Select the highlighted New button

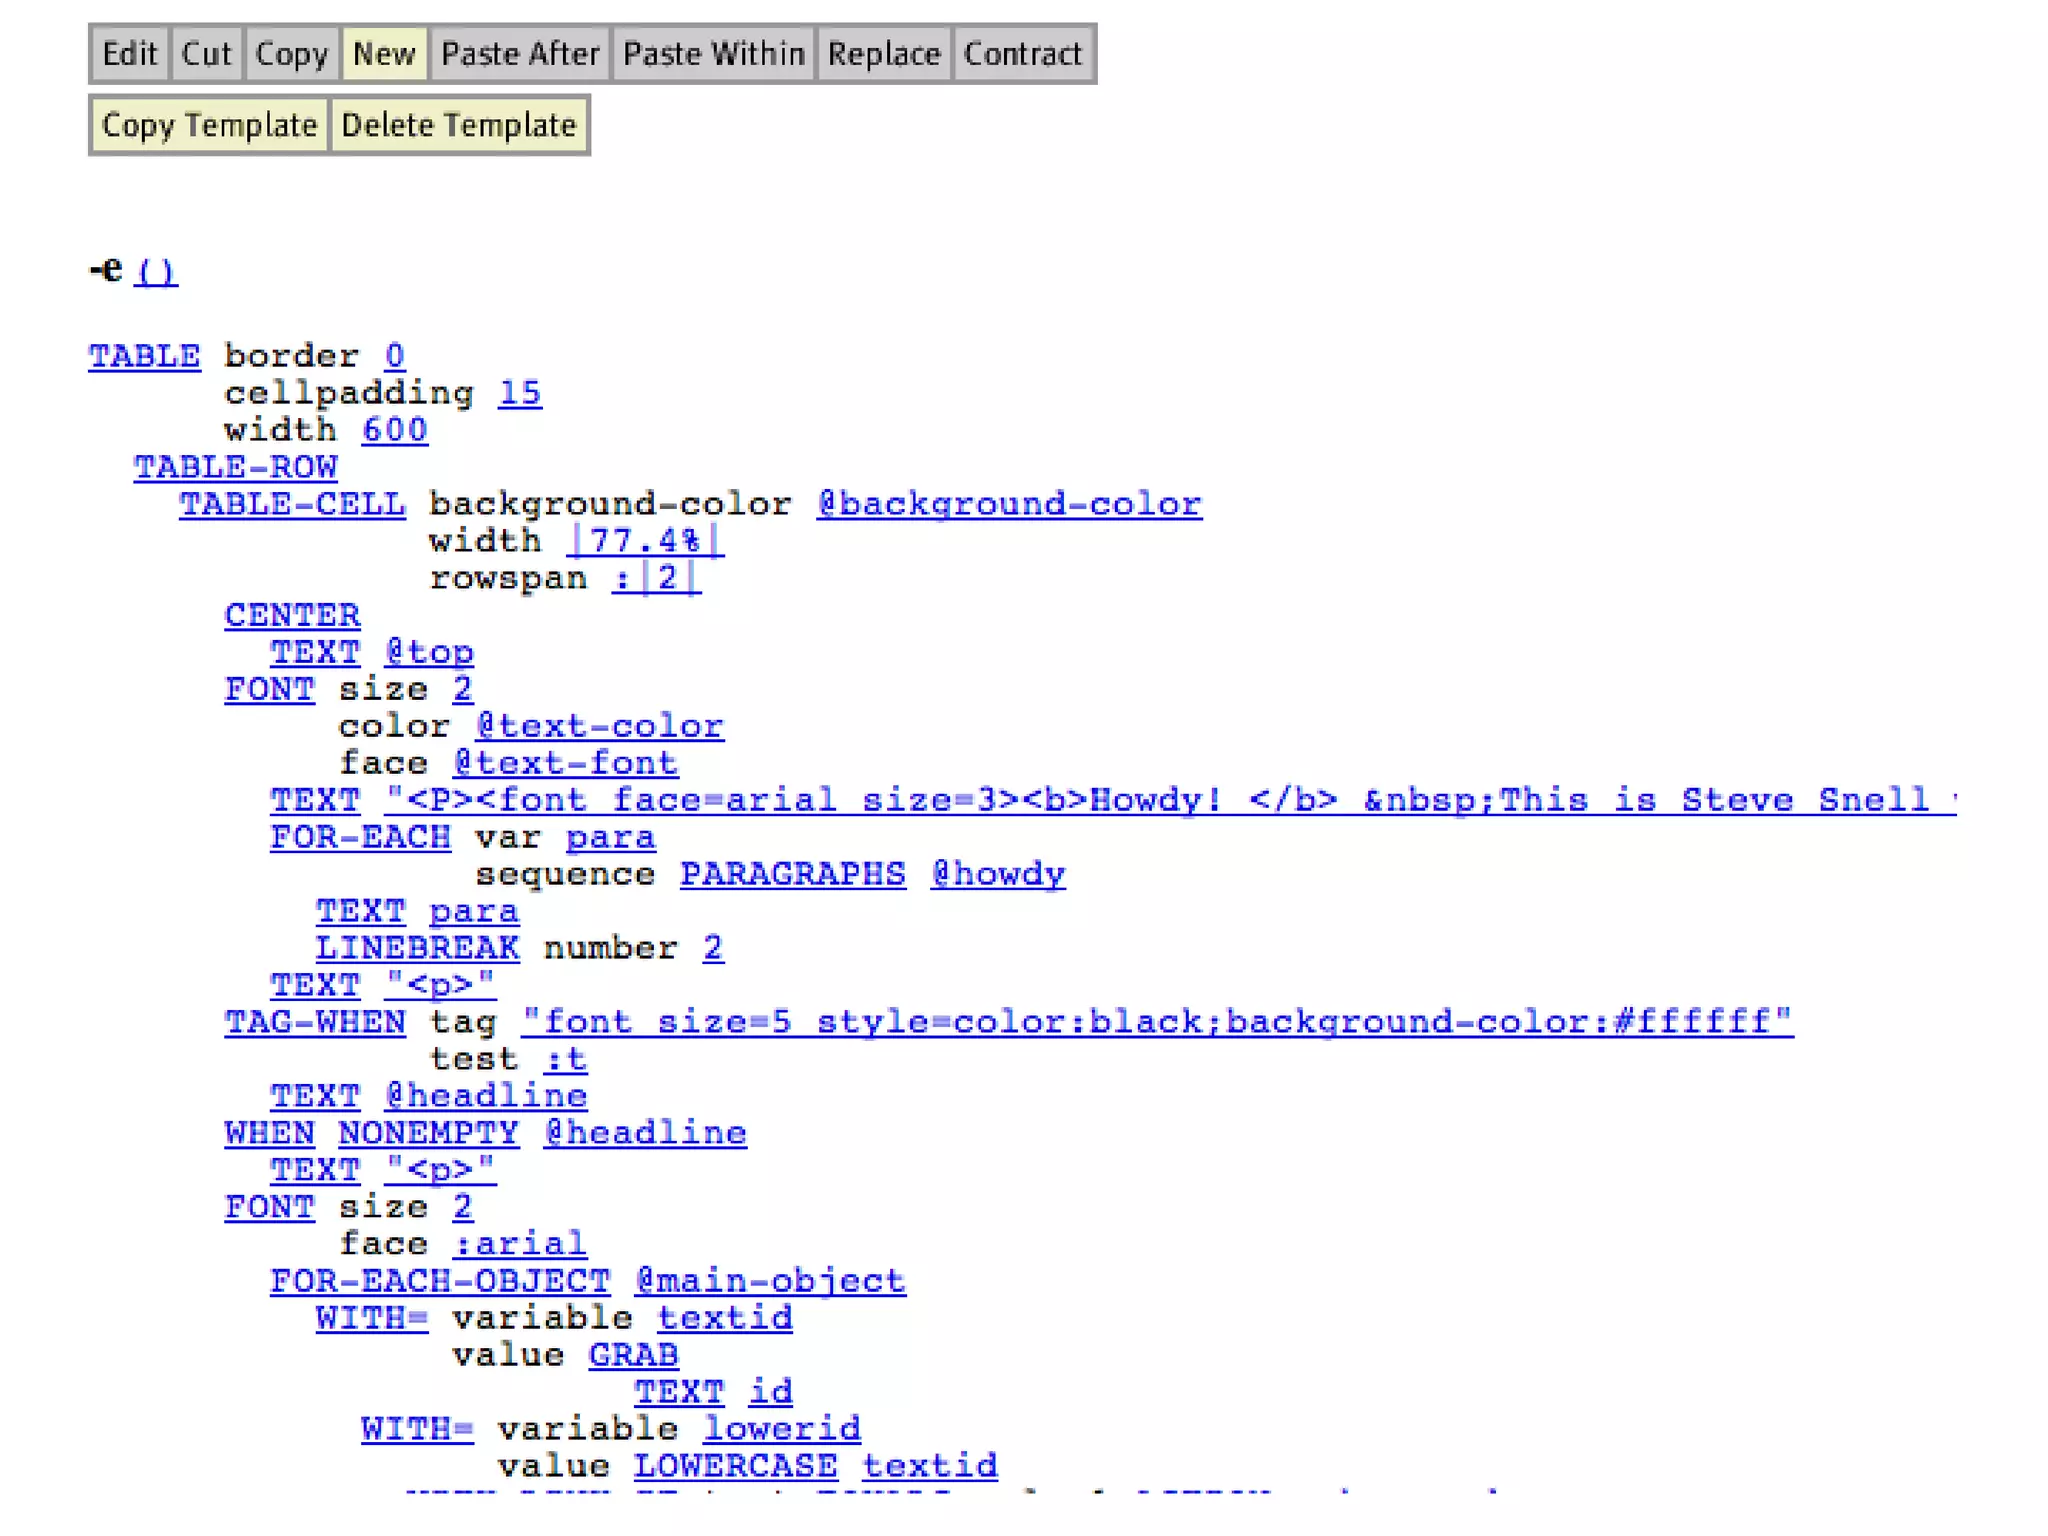384,54
